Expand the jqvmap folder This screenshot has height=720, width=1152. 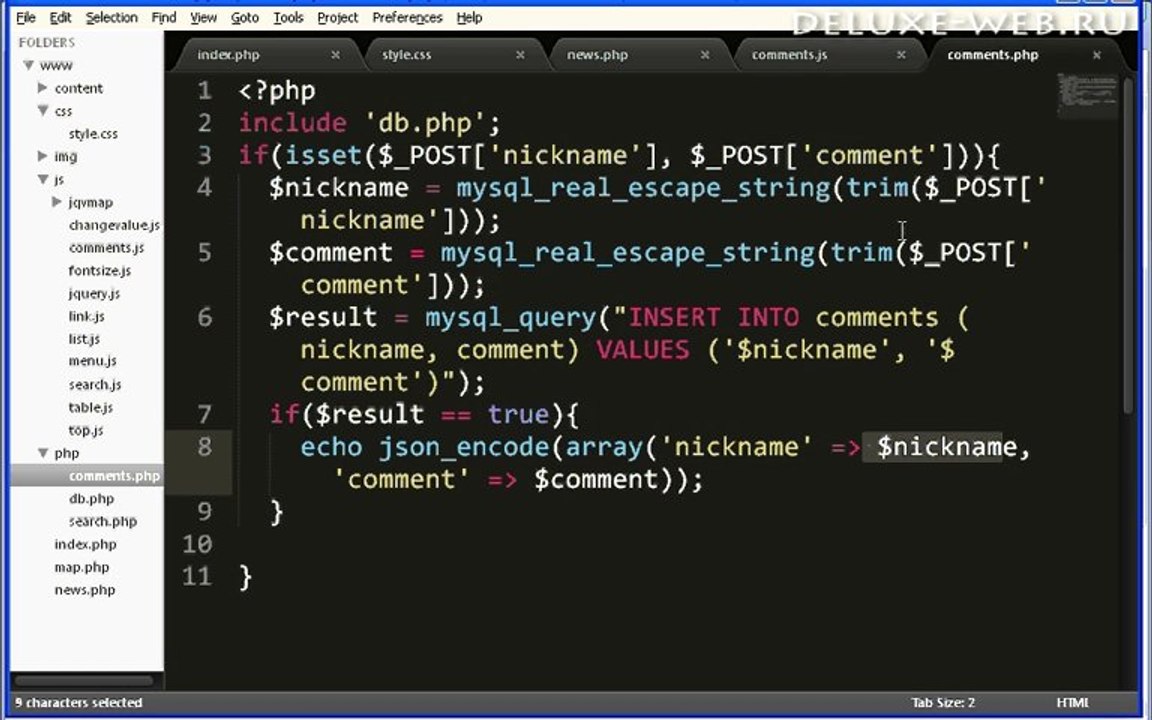pos(57,202)
